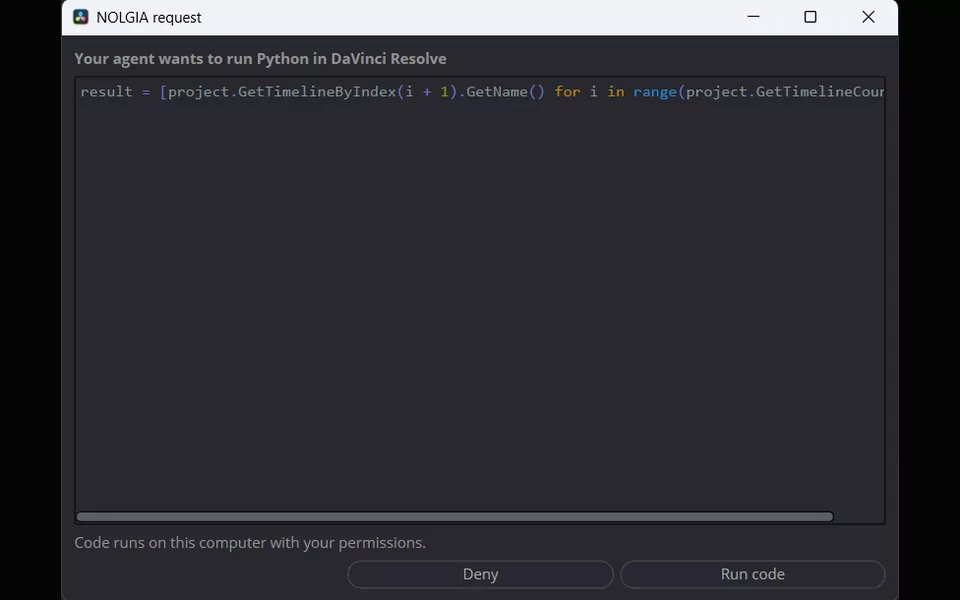Close the NOLGIA request dialog
The width and height of the screenshot is (960, 600).
(x=868, y=17)
